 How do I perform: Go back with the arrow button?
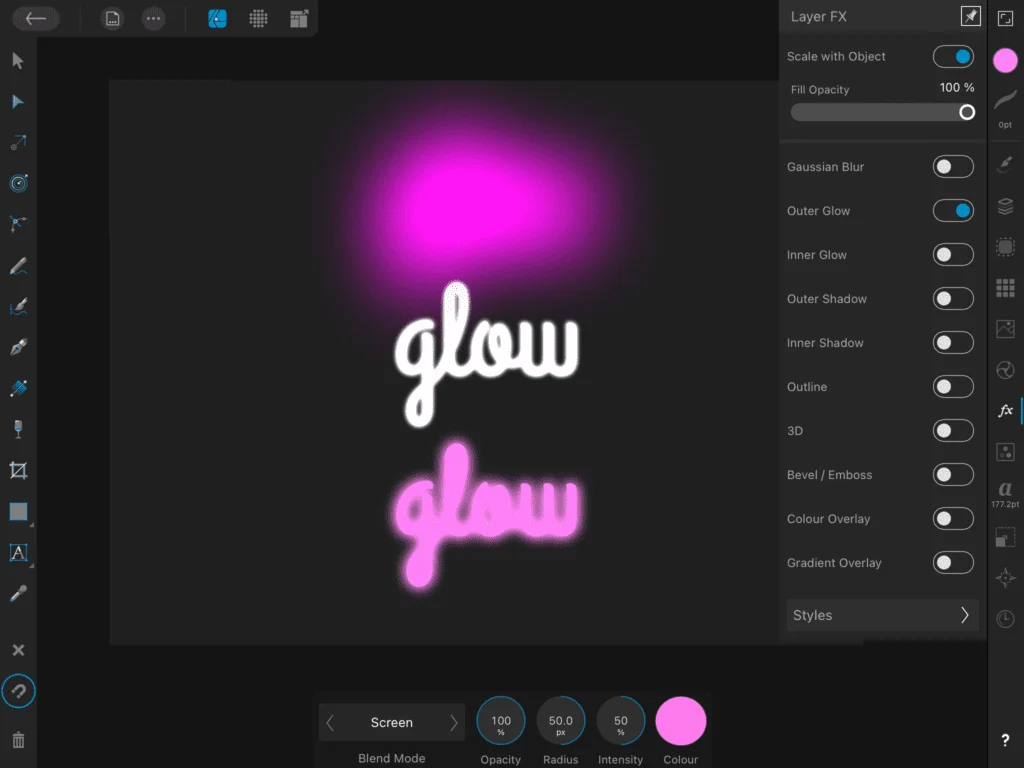click(36, 18)
